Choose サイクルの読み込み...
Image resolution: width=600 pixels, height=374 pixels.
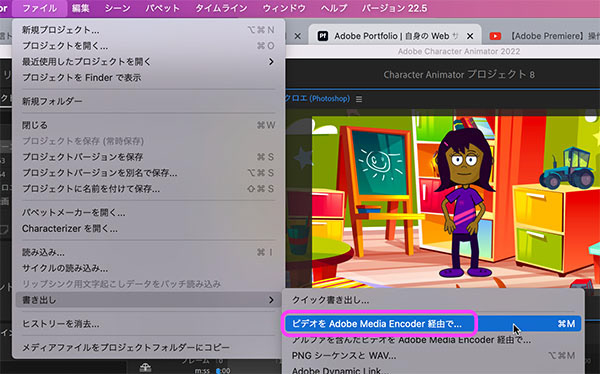148,268
